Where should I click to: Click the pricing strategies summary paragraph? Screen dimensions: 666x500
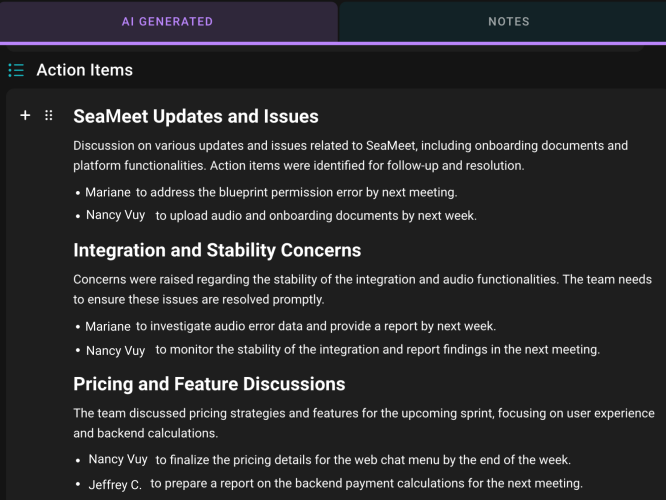[x=364, y=423]
